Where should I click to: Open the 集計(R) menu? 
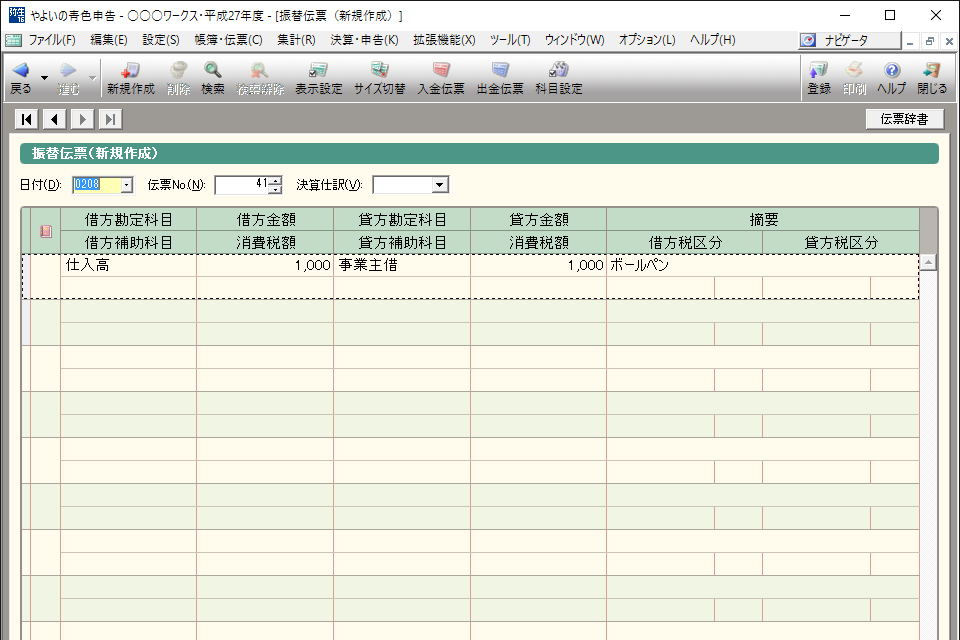click(x=296, y=40)
